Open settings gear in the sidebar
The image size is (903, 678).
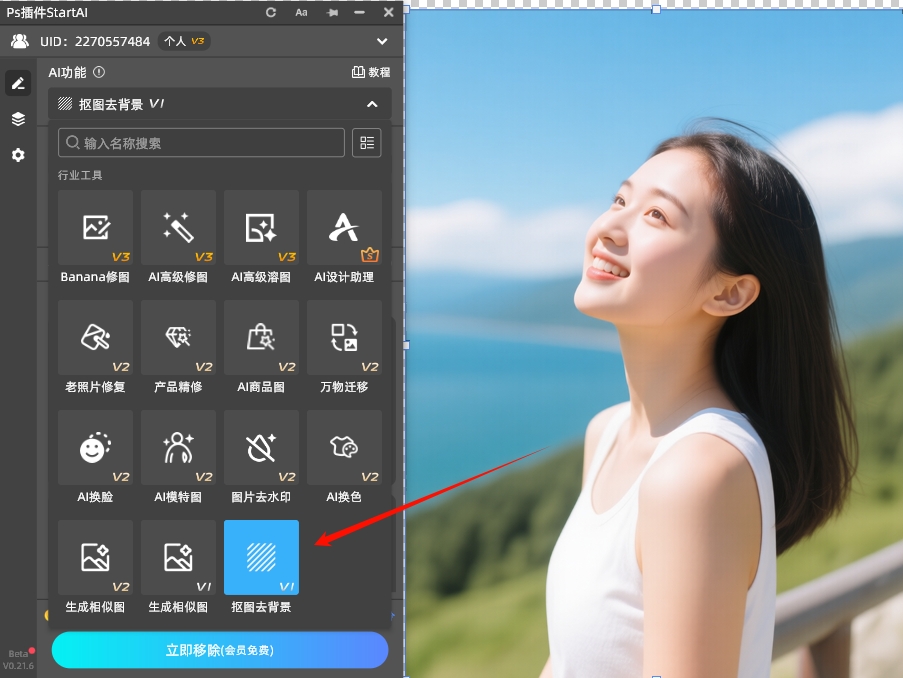tap(18, 155)
